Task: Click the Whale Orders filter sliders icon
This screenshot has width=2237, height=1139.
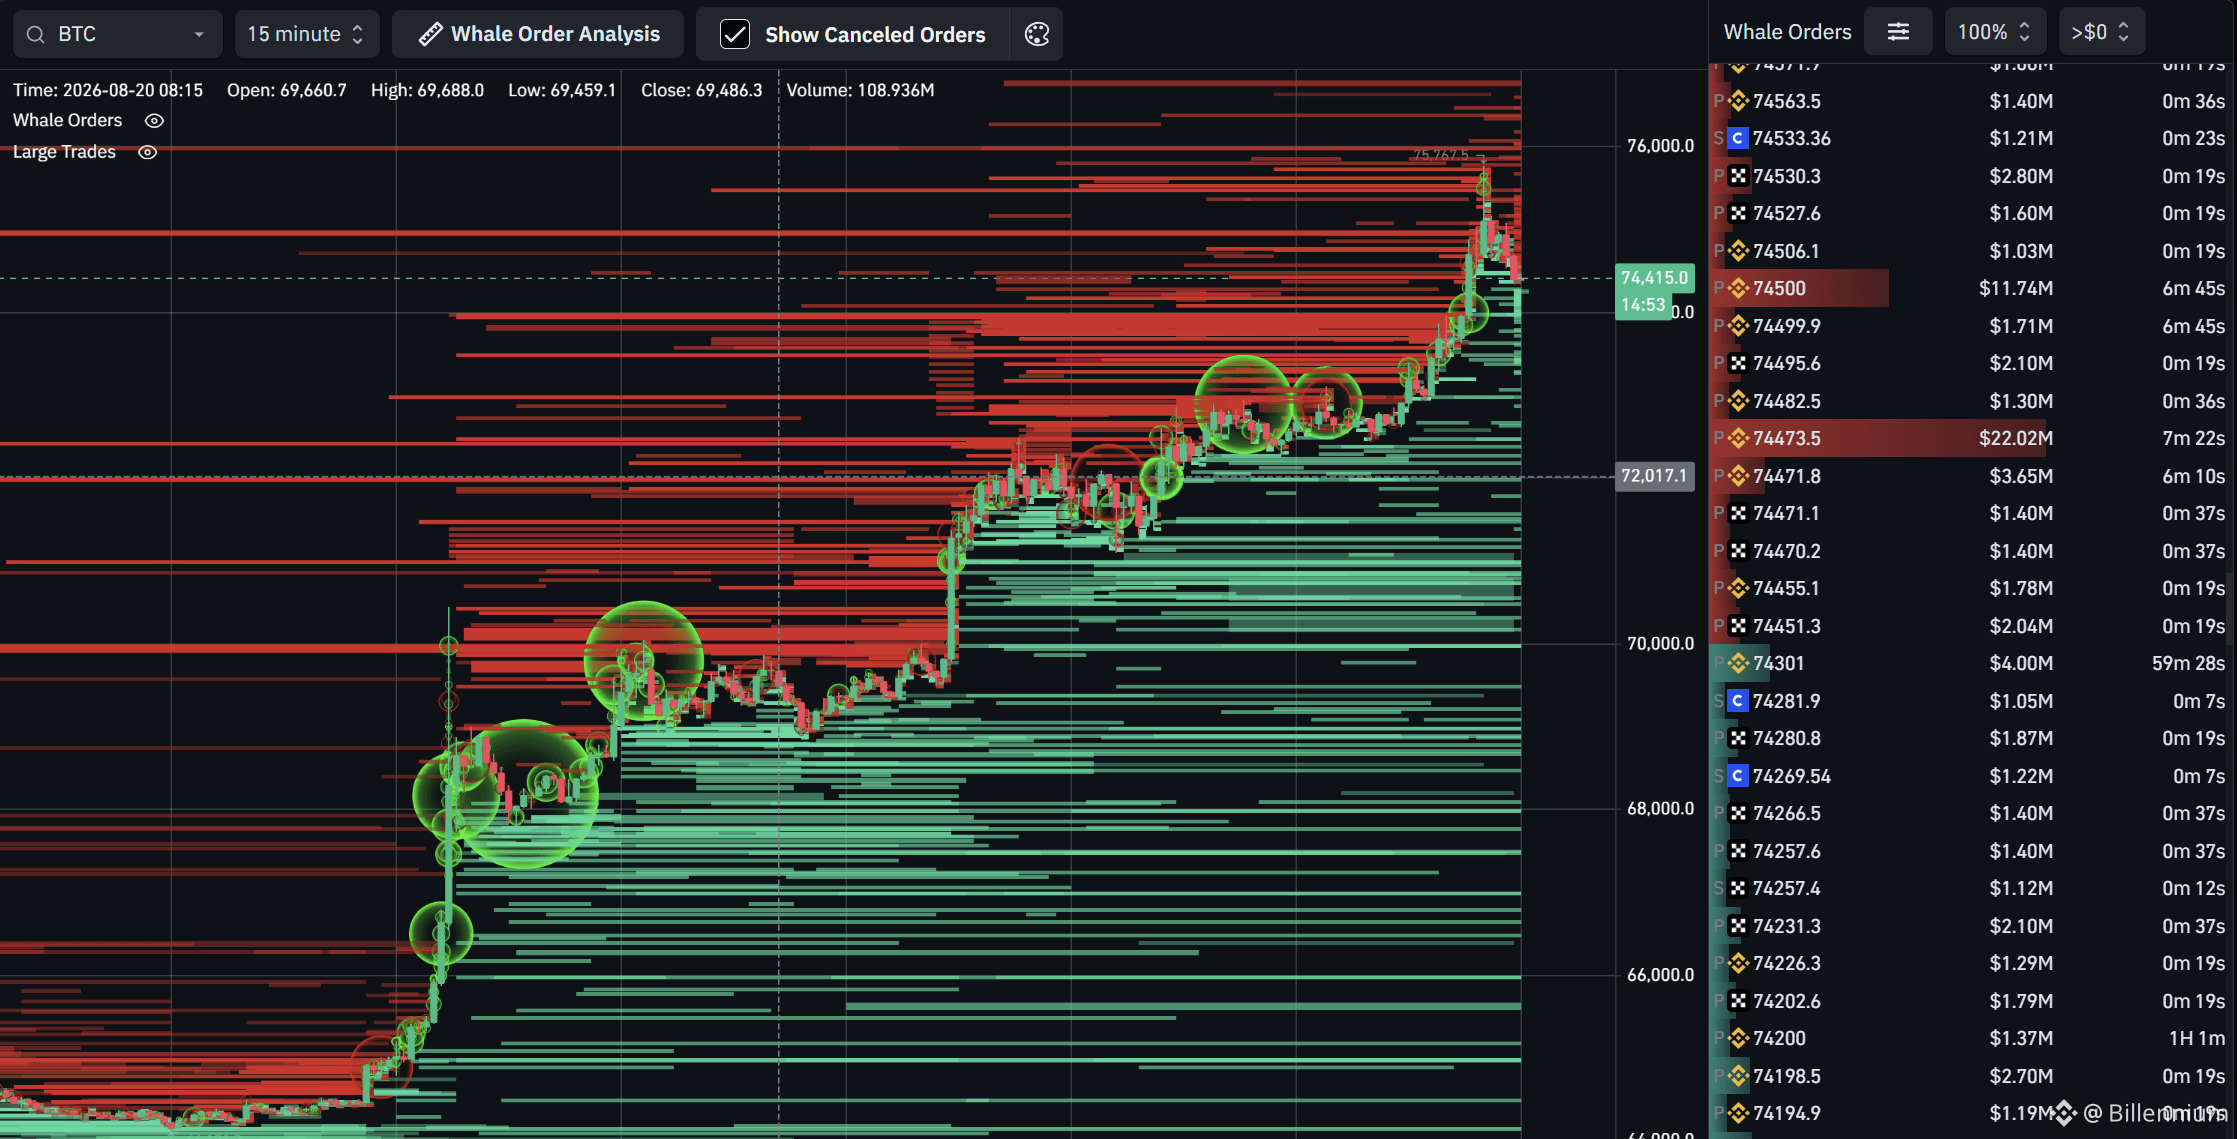Action: pyautogui.click(x=1898, y=32)
